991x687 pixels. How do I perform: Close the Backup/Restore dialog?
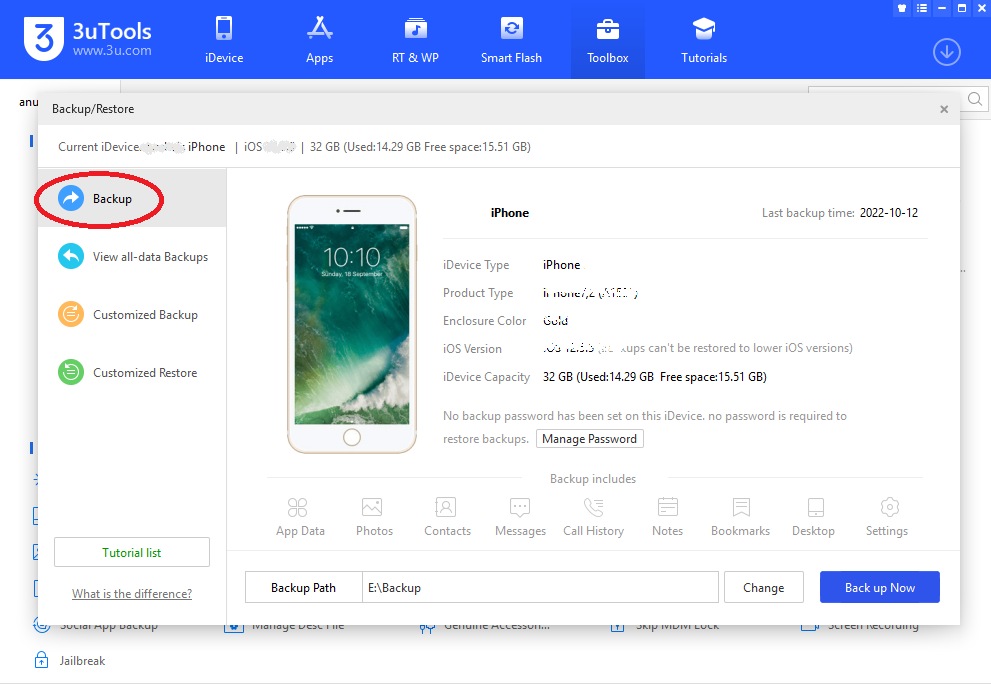(x=944, y=109)
